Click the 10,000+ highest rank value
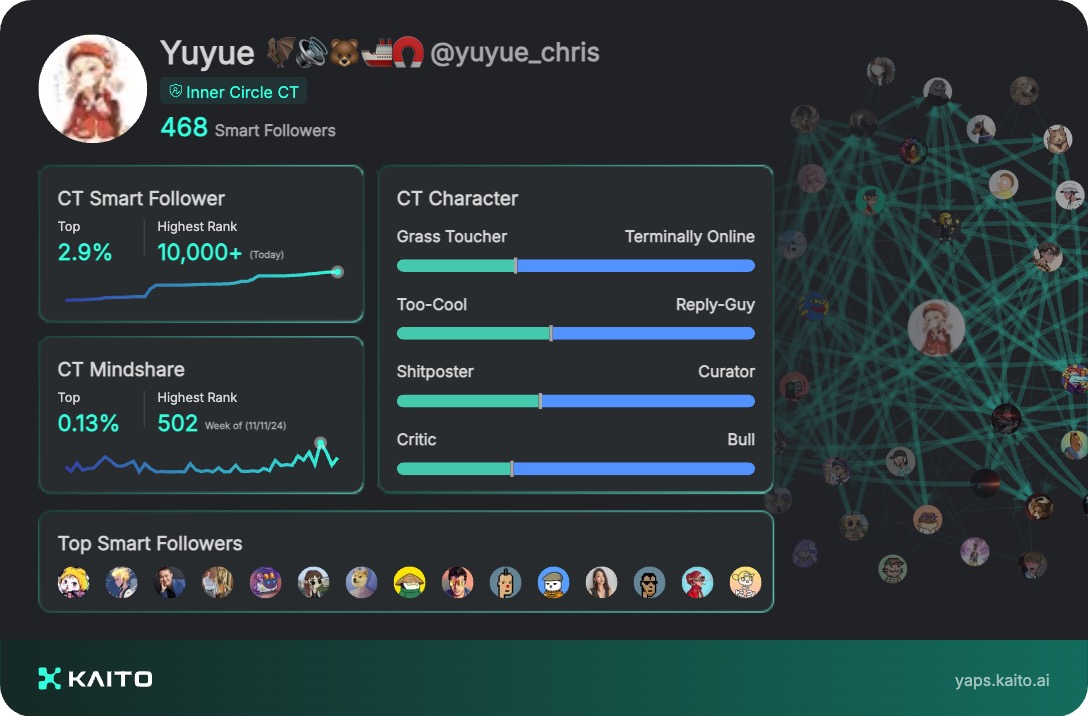This screenshot has height=716, width=1088. [x=199, y=252]
